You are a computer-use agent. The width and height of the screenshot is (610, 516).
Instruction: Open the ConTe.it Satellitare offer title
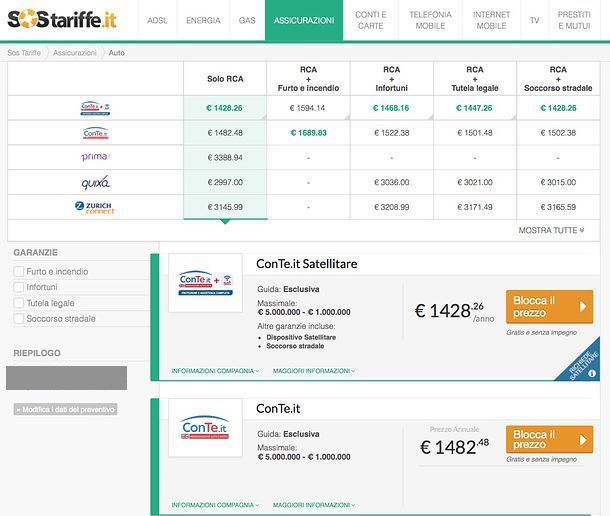tap(307, 264)
